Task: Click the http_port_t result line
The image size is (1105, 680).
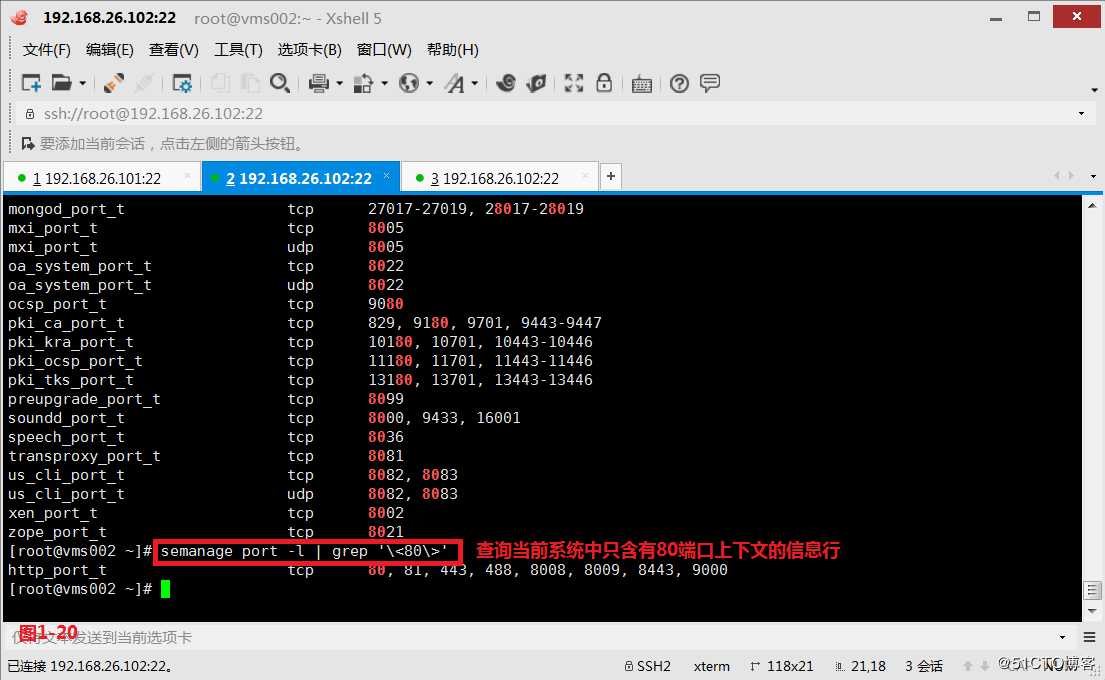Action: (368, 570)
